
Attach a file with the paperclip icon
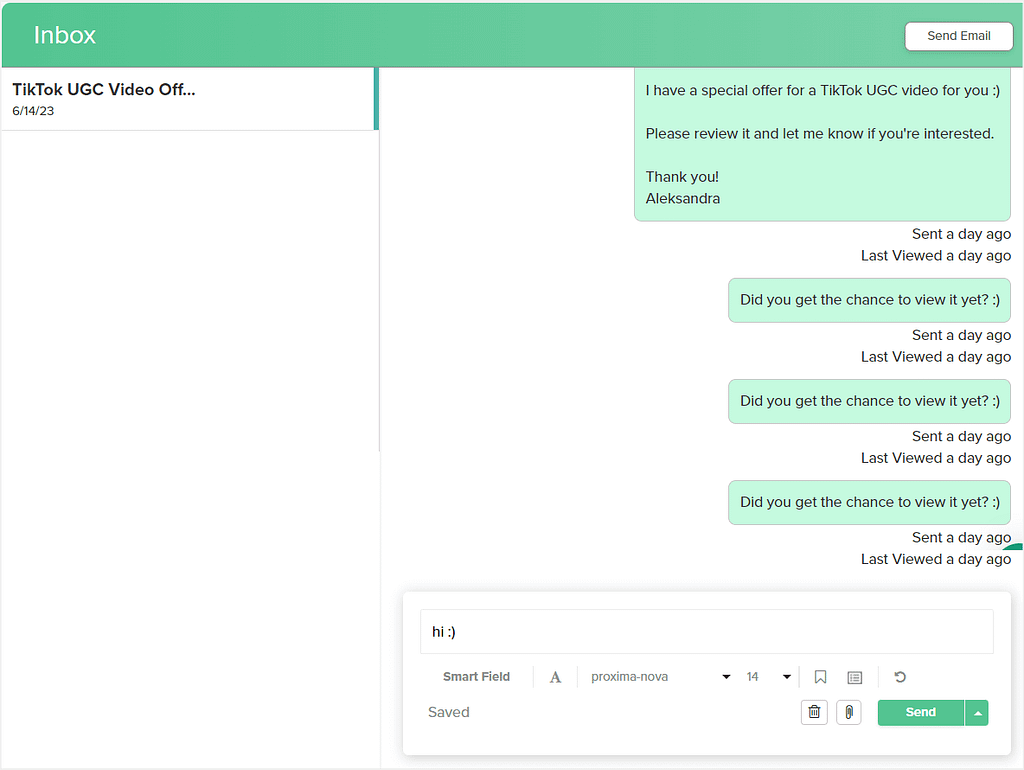(x=848, y=712)
